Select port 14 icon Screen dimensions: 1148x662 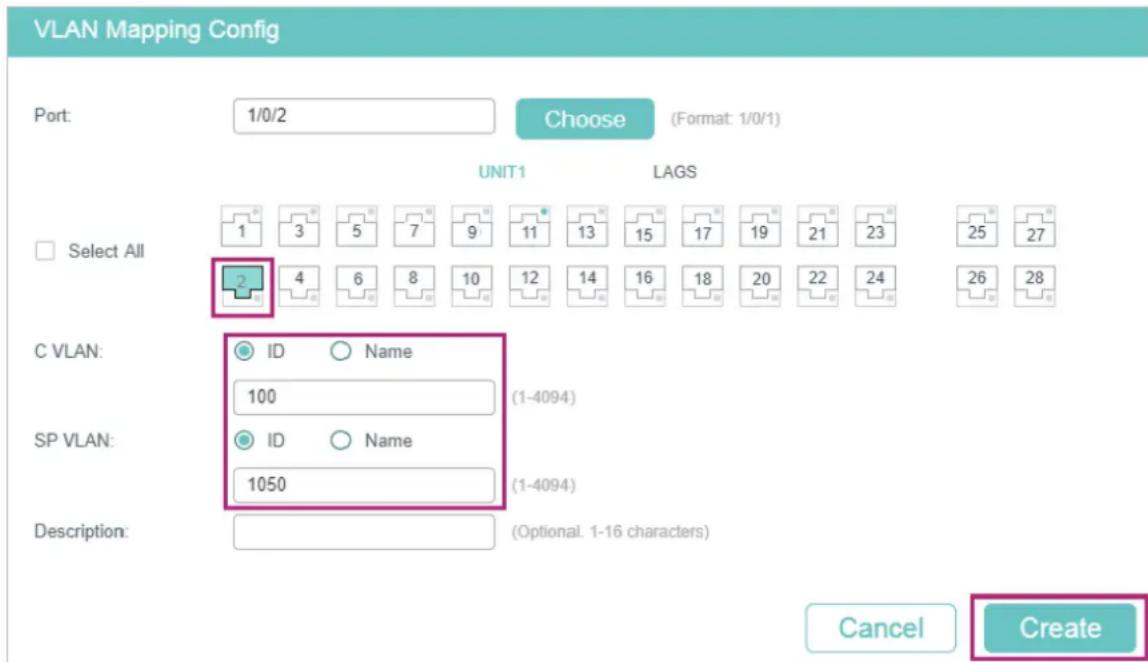coord(587,285)
